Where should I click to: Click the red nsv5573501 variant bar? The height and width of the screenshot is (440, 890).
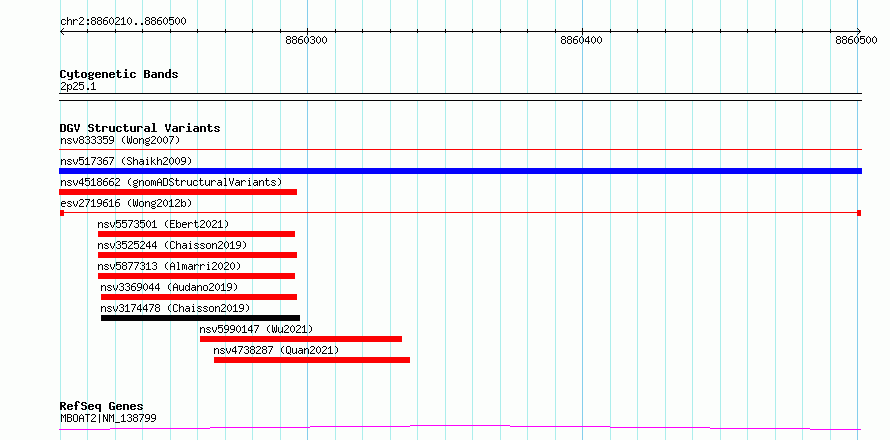pyautogui.click(x=196, y=234)
